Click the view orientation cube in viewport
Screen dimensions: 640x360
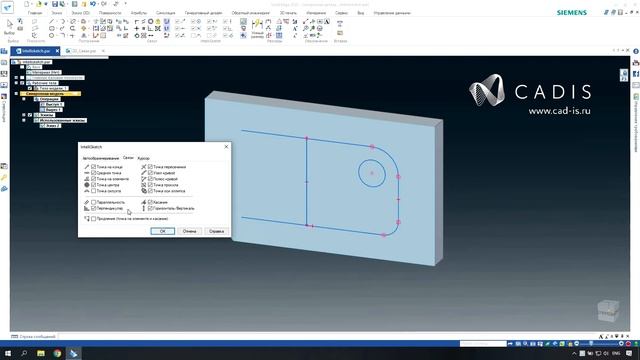pos(608,311)
